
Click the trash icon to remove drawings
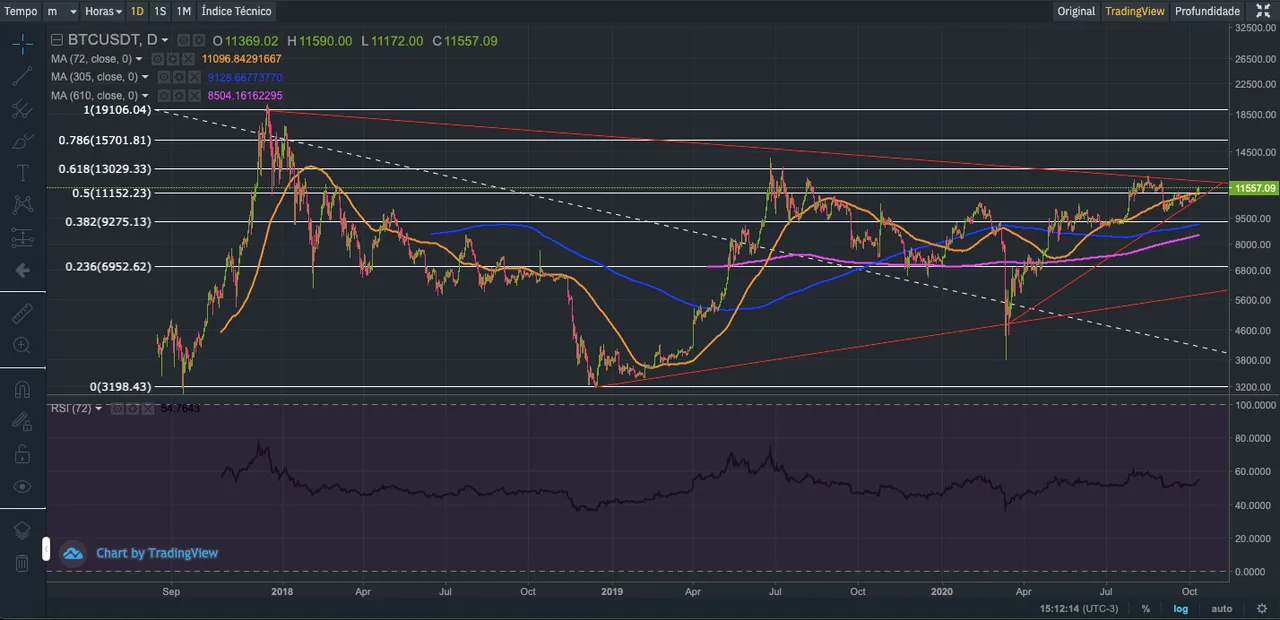pos(22,563)
